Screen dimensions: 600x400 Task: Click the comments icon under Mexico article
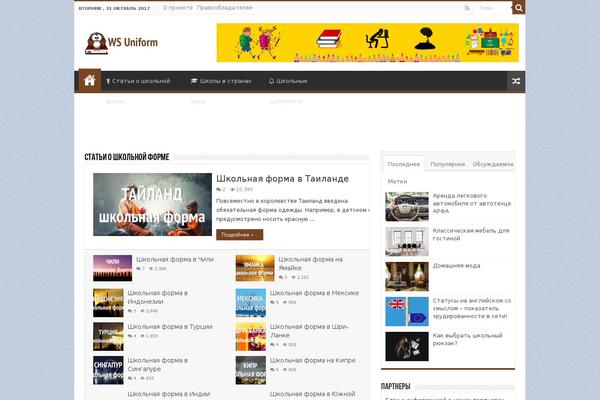[272, 302]
